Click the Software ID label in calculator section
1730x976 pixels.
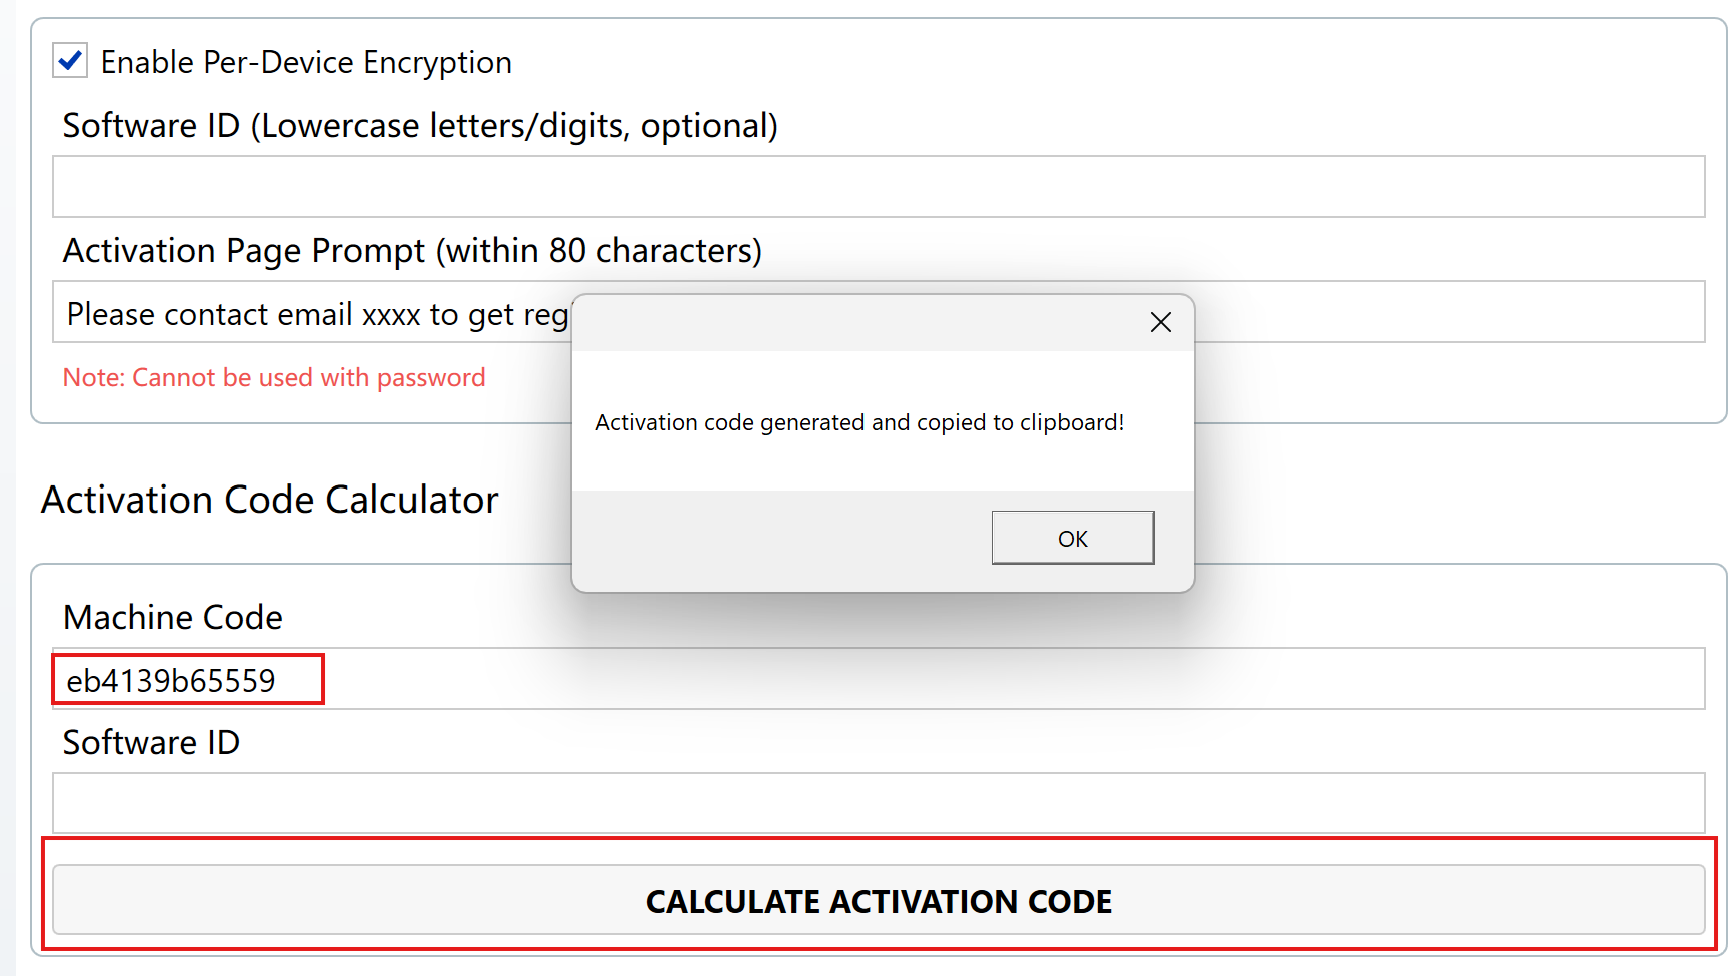pyautogui.click(x=151, y=743)
